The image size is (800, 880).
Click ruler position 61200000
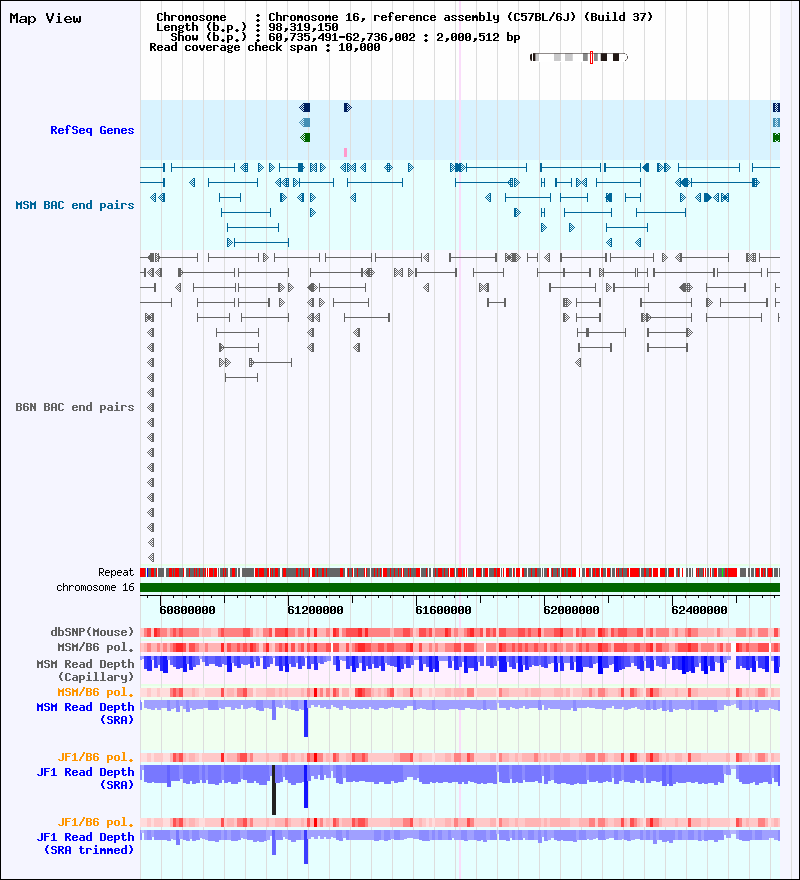[315, 610]
